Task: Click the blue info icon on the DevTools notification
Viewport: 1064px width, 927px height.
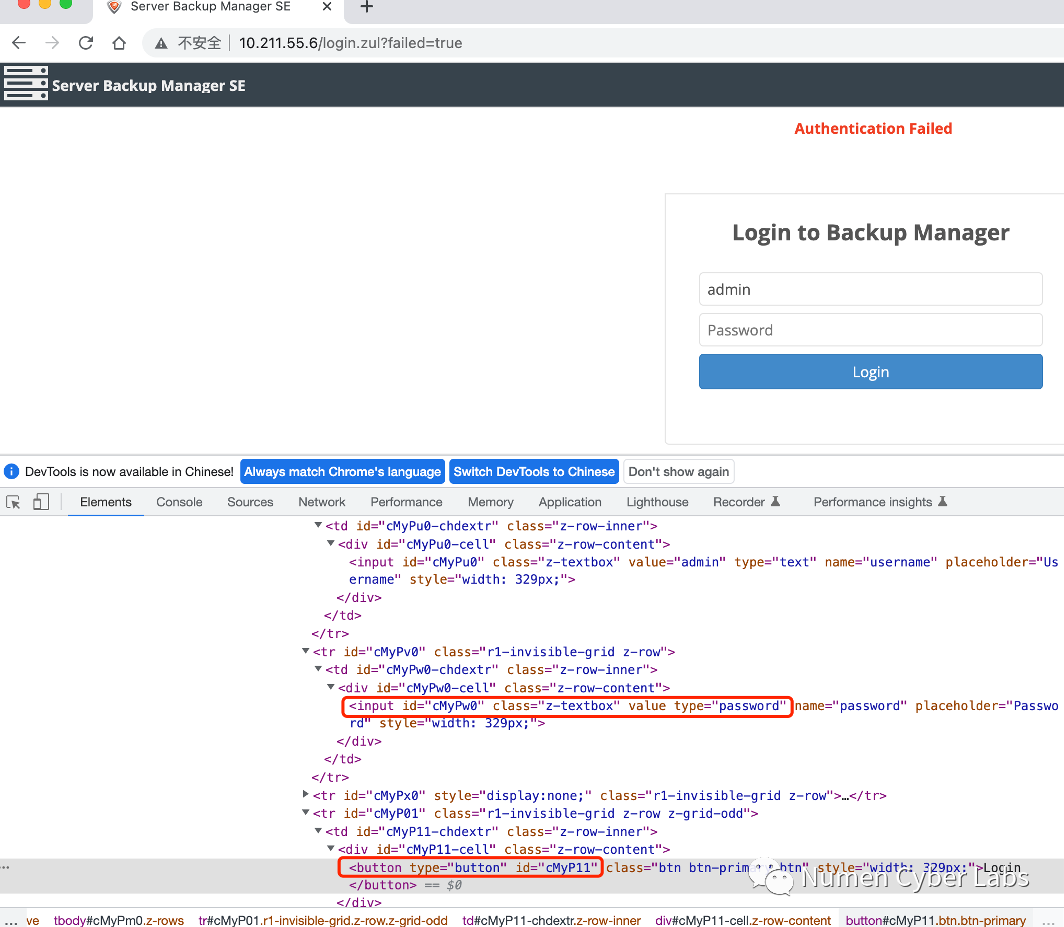Action: pos(11,471)
